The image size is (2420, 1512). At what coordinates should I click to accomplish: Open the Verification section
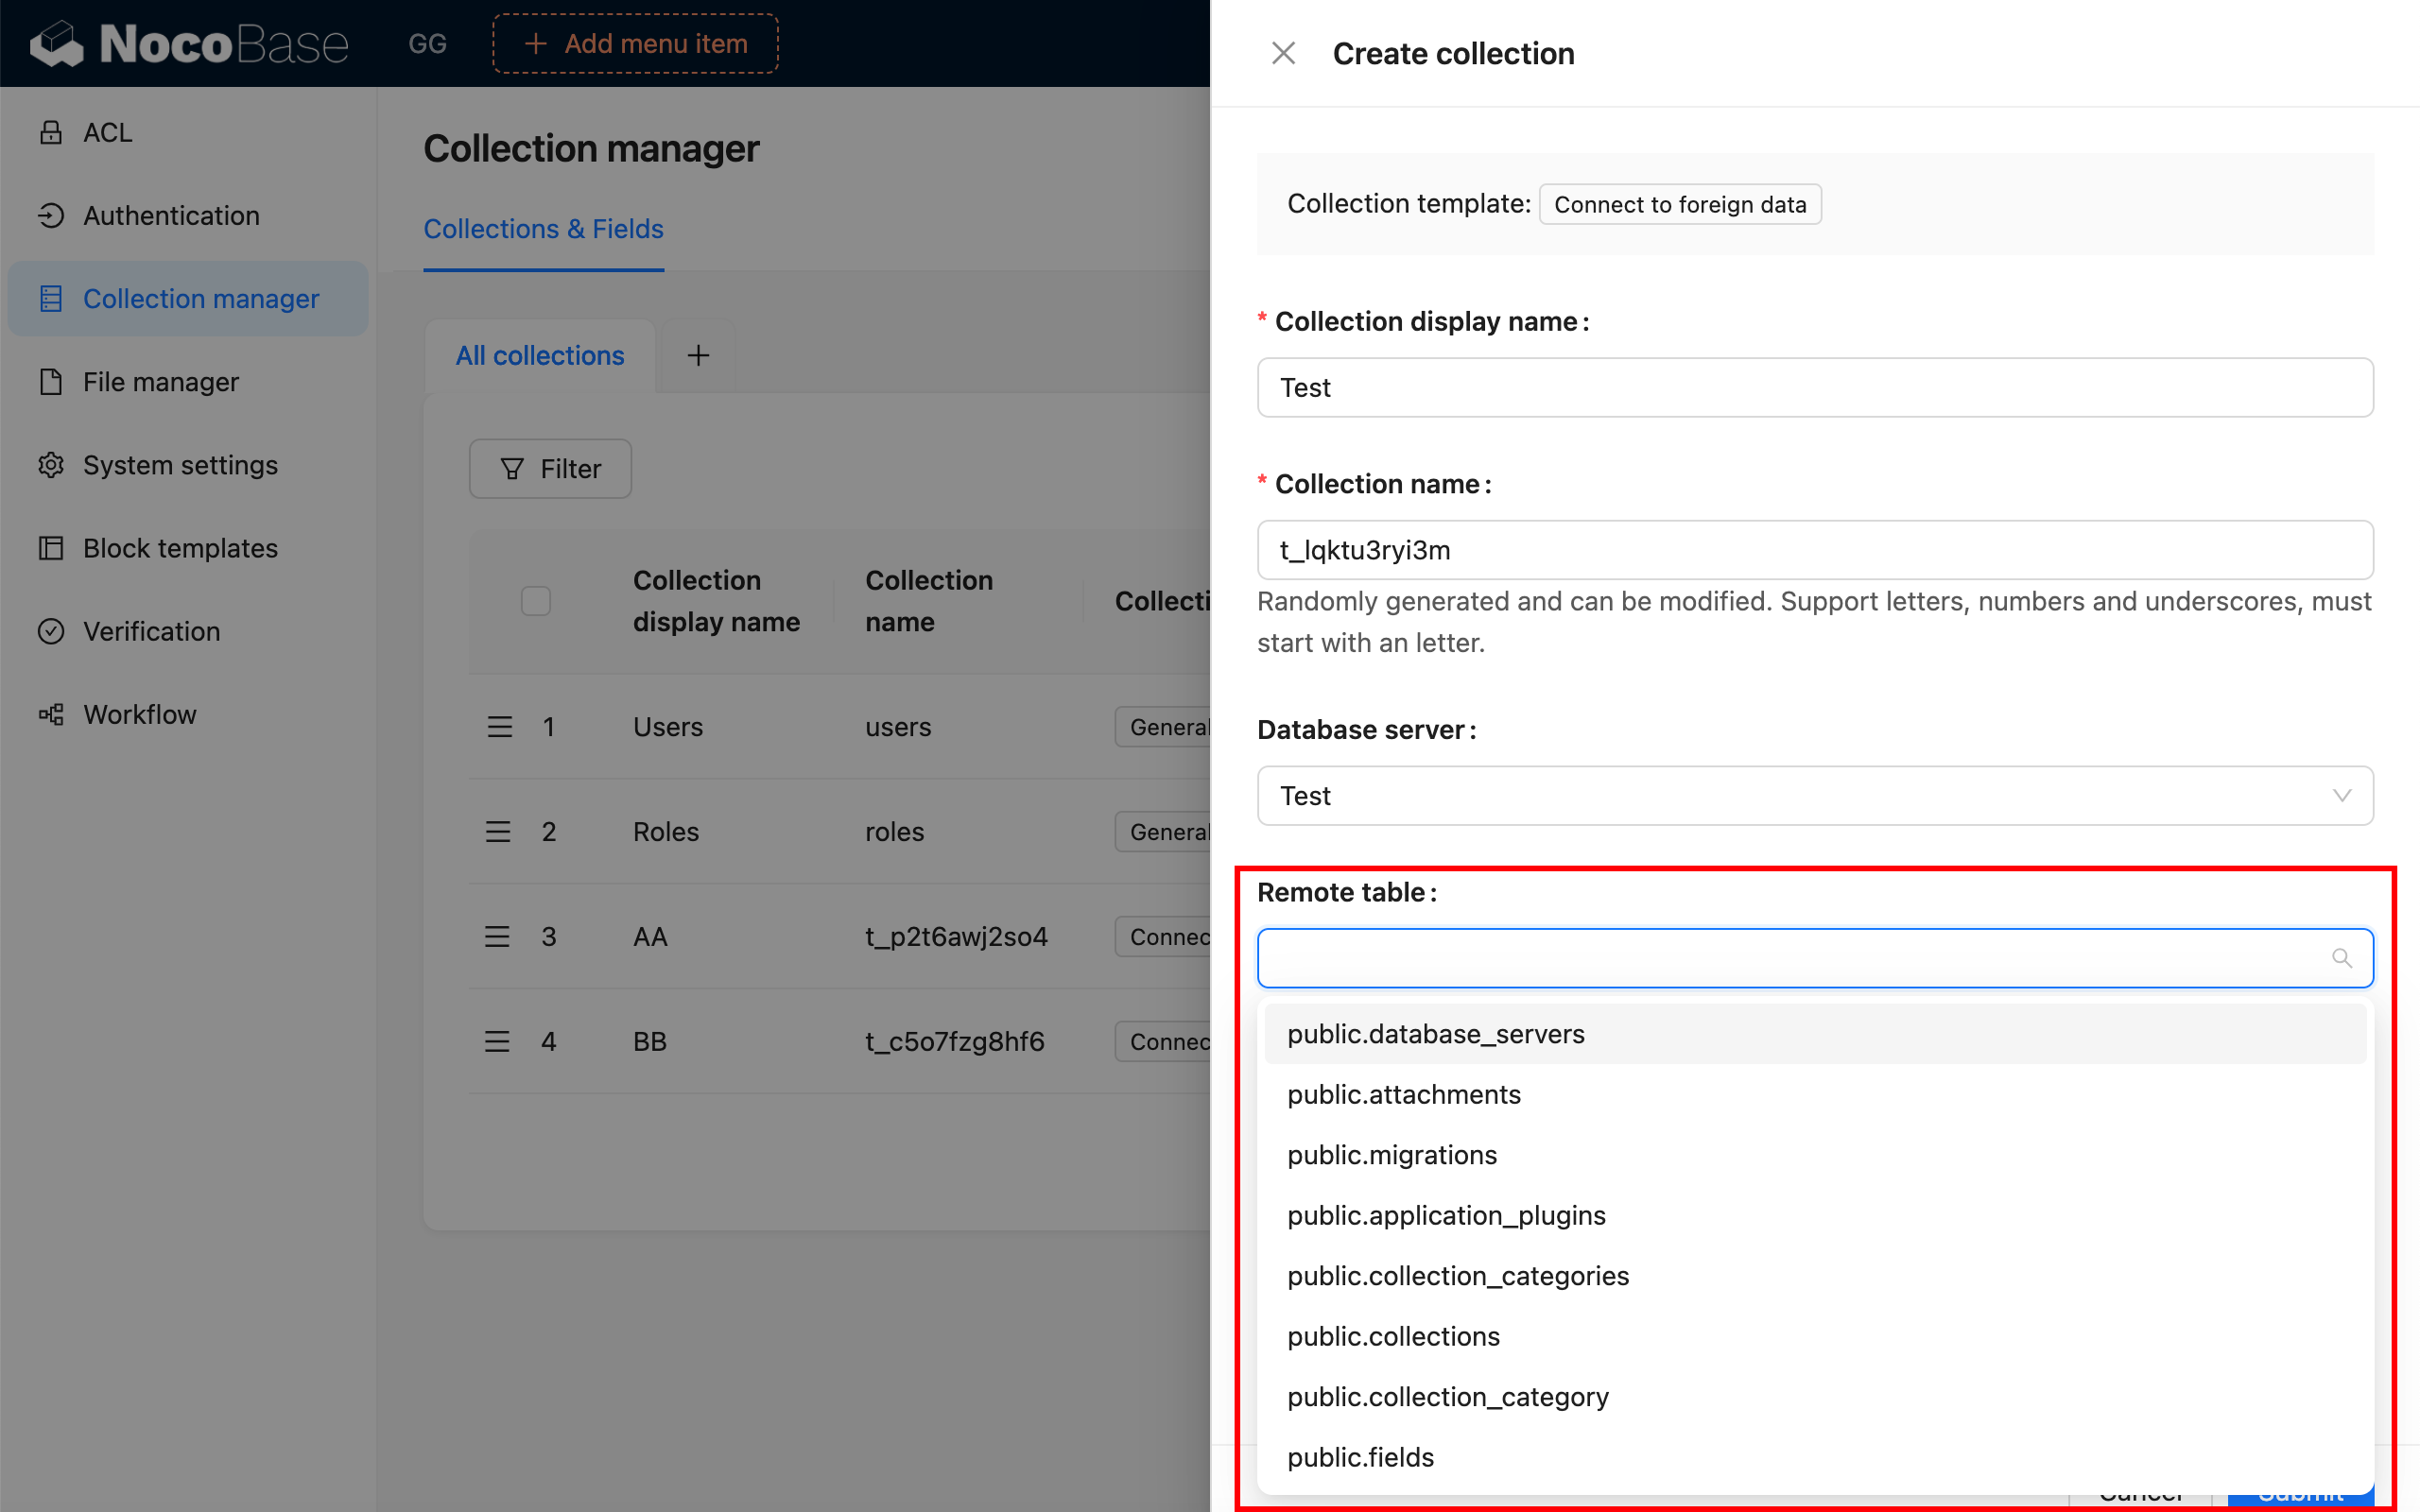pos(151,630)
